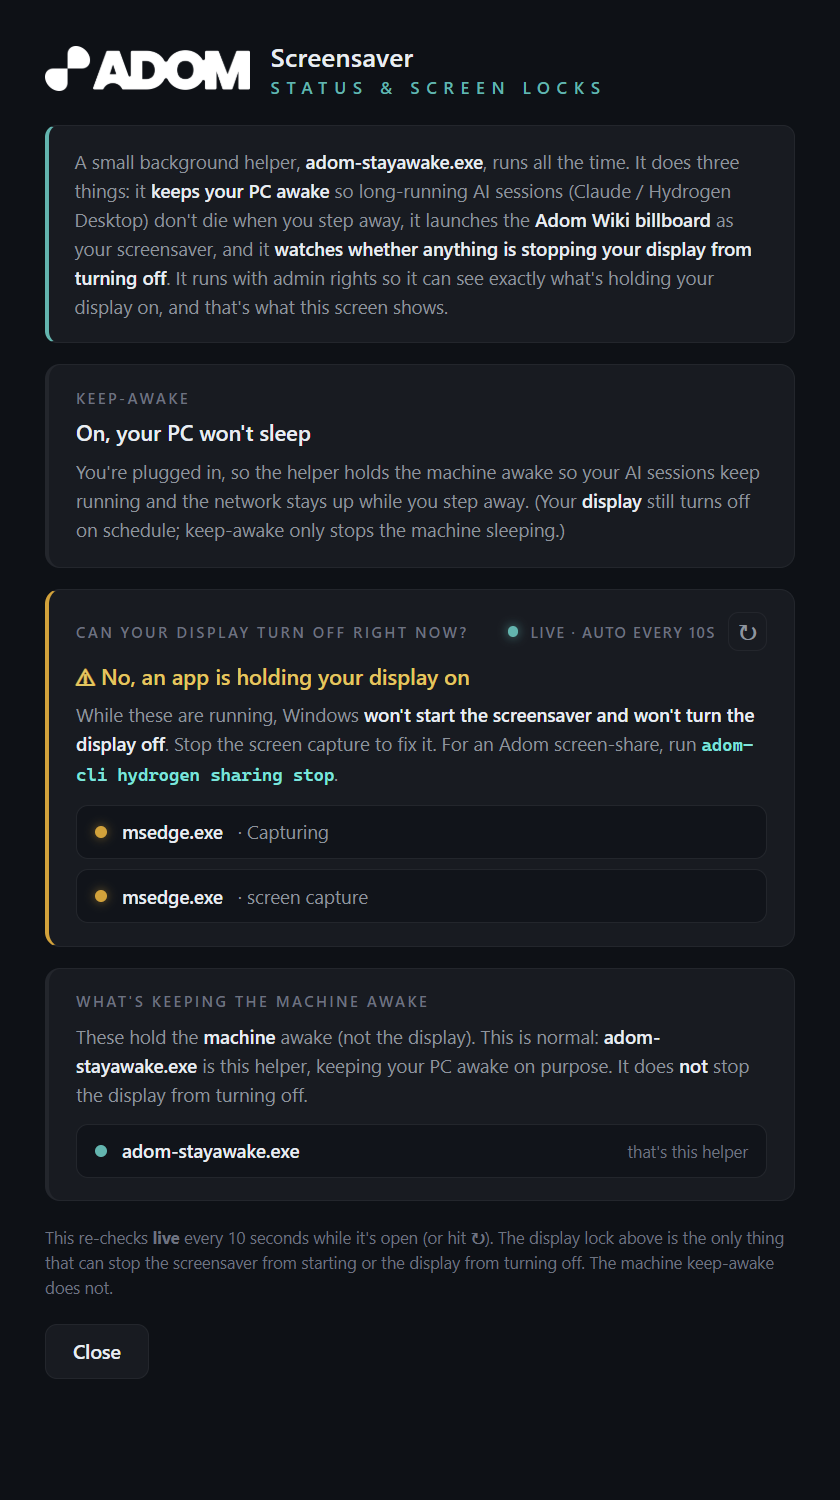Click the 'STATUS & SCREEN LOCKS' subtitle

pyautogui.click(x=437, y=88)
